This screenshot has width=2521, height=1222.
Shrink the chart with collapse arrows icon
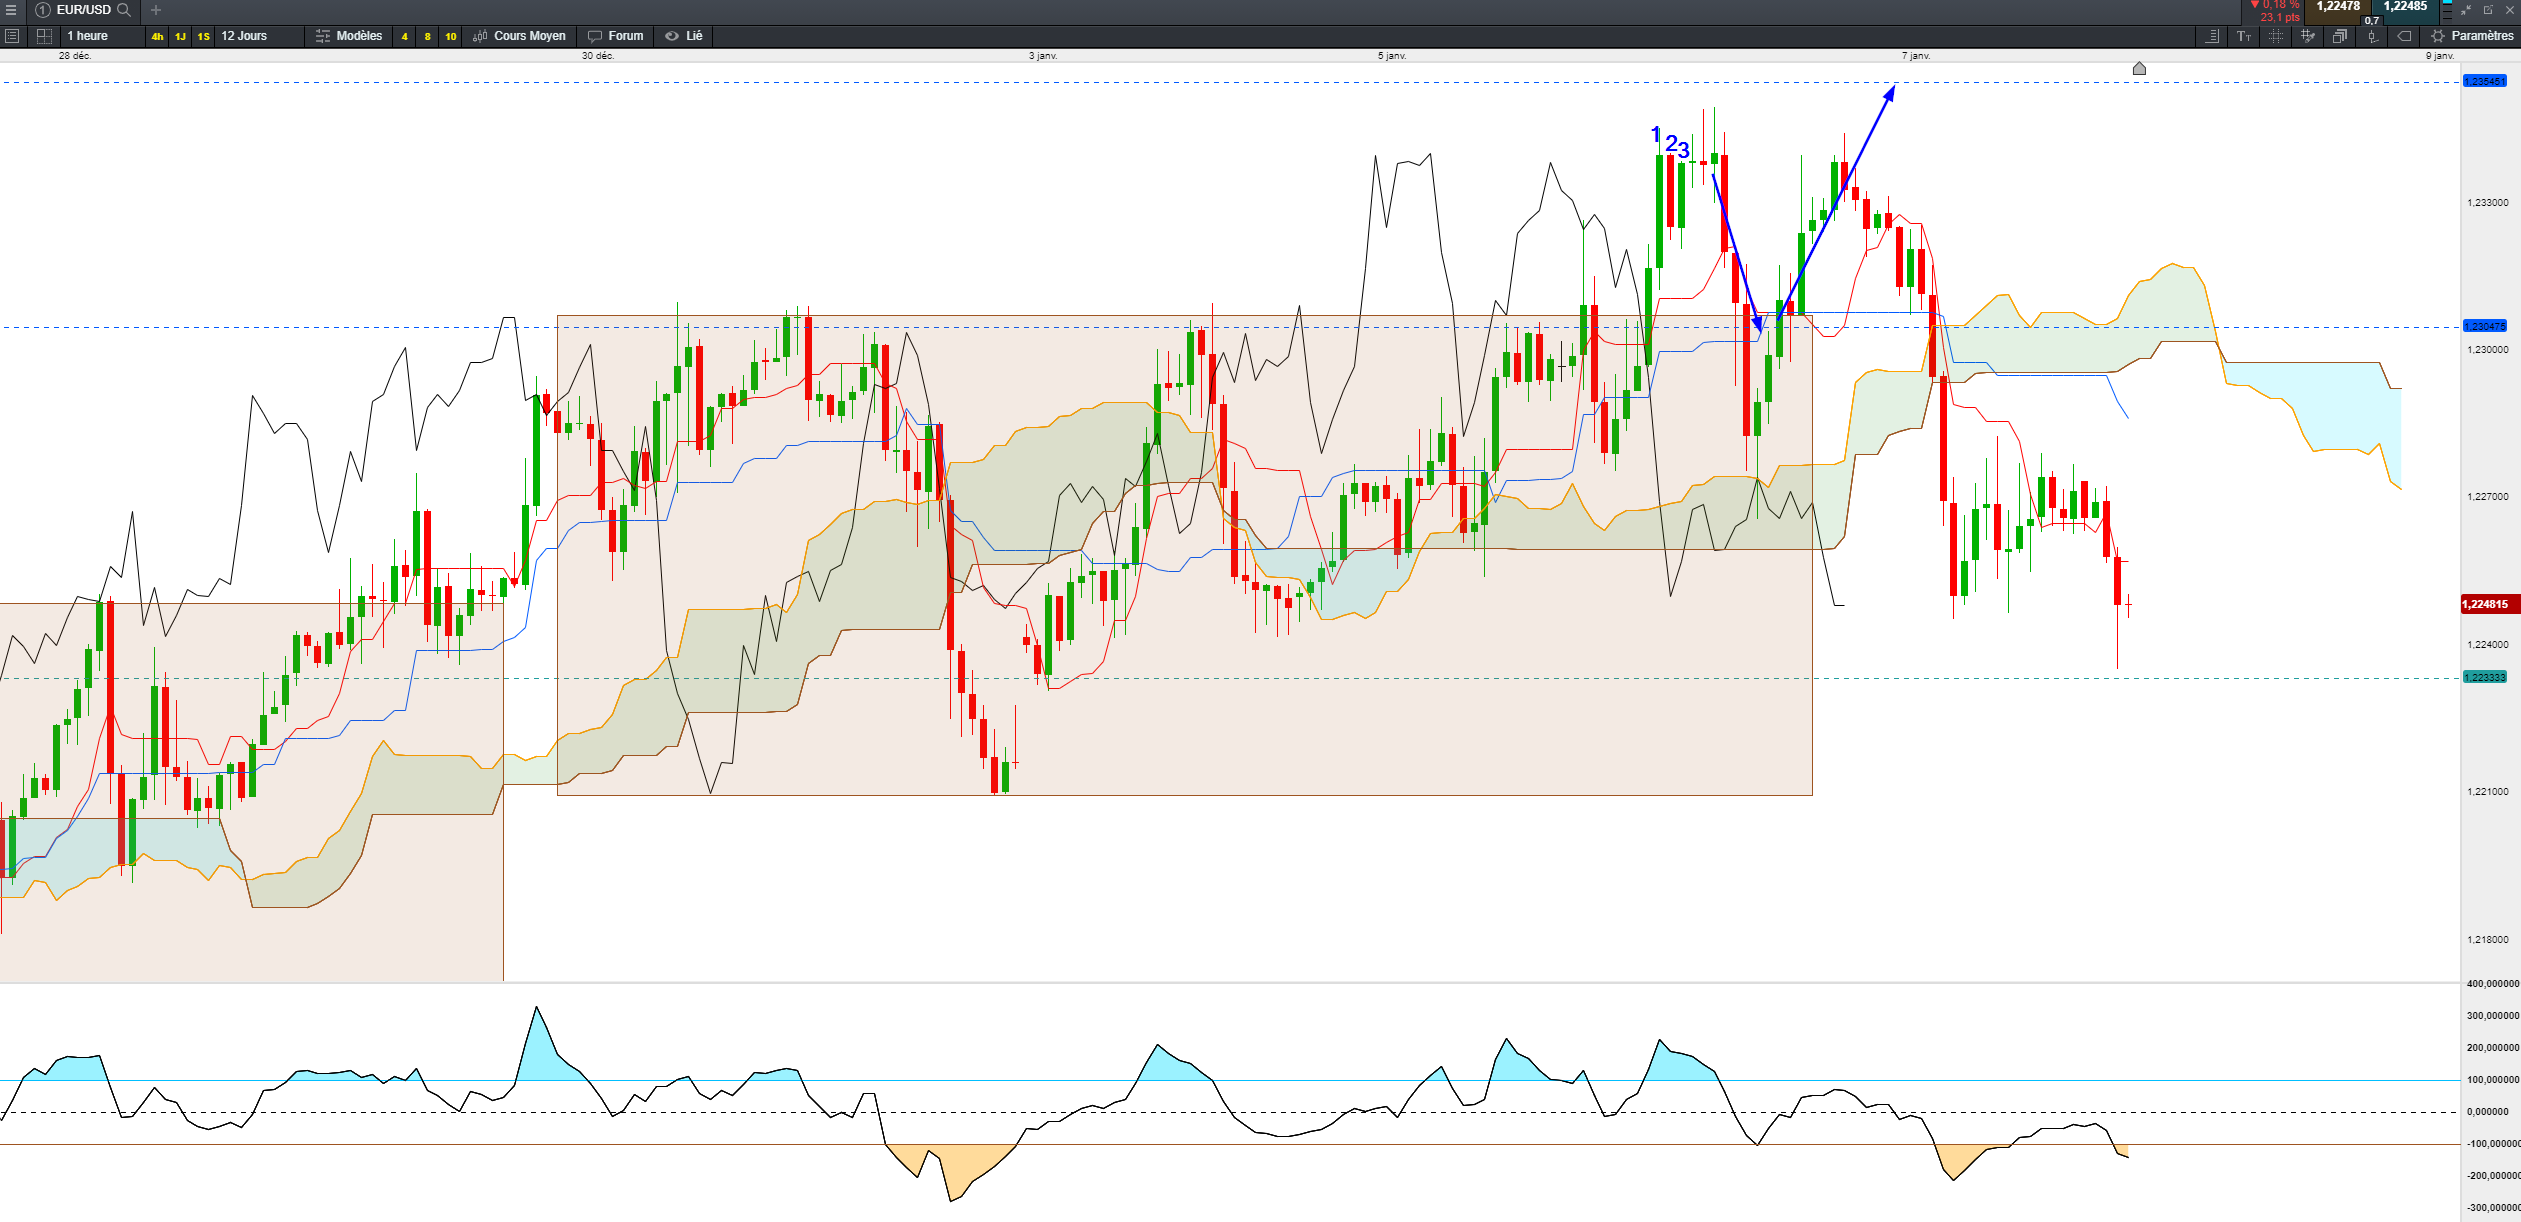click(2468, 10)
